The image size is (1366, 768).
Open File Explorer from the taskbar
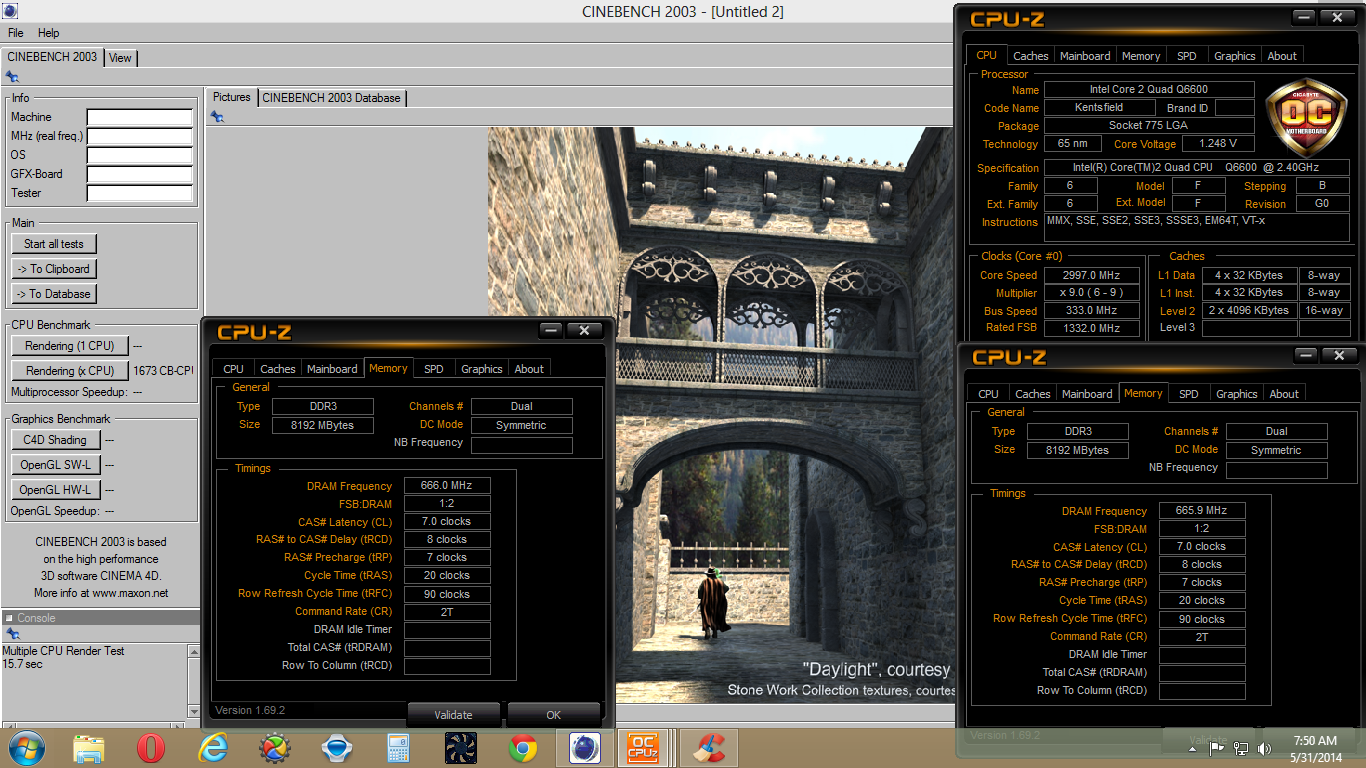point(89,747)
